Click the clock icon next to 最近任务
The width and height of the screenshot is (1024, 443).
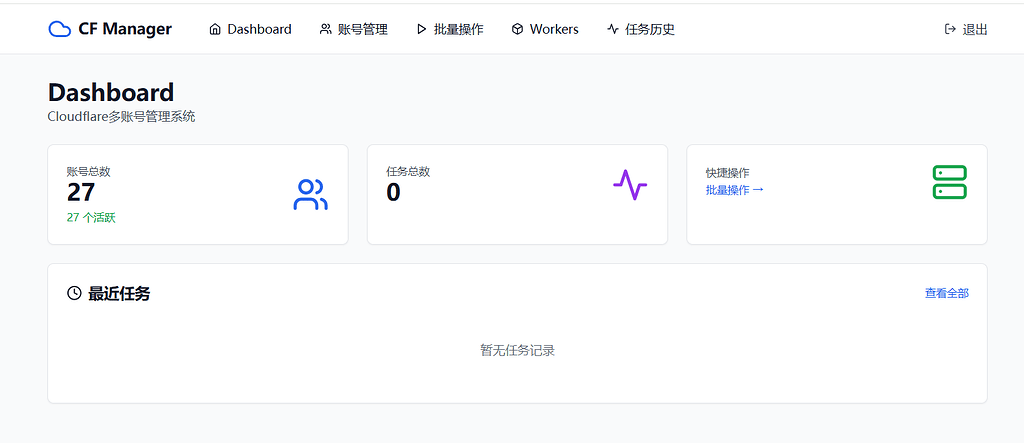coord(74,293)
